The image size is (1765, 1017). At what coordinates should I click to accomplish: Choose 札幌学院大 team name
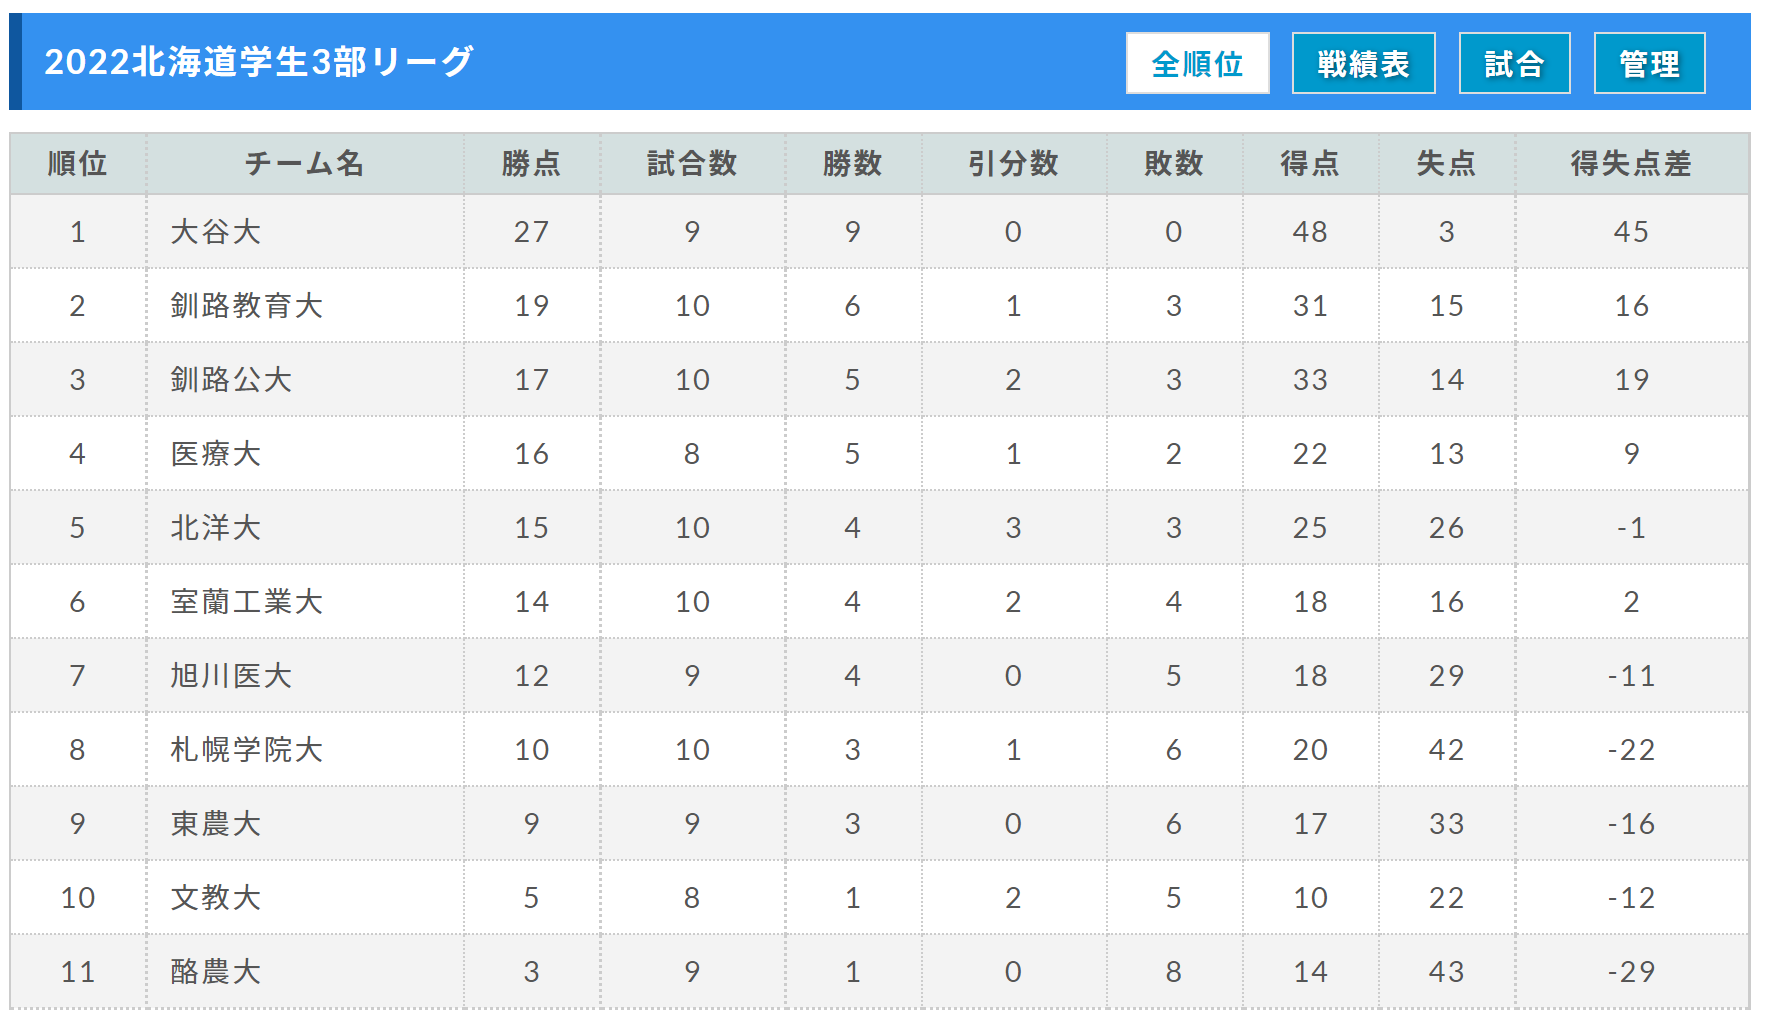click(246, 750)
